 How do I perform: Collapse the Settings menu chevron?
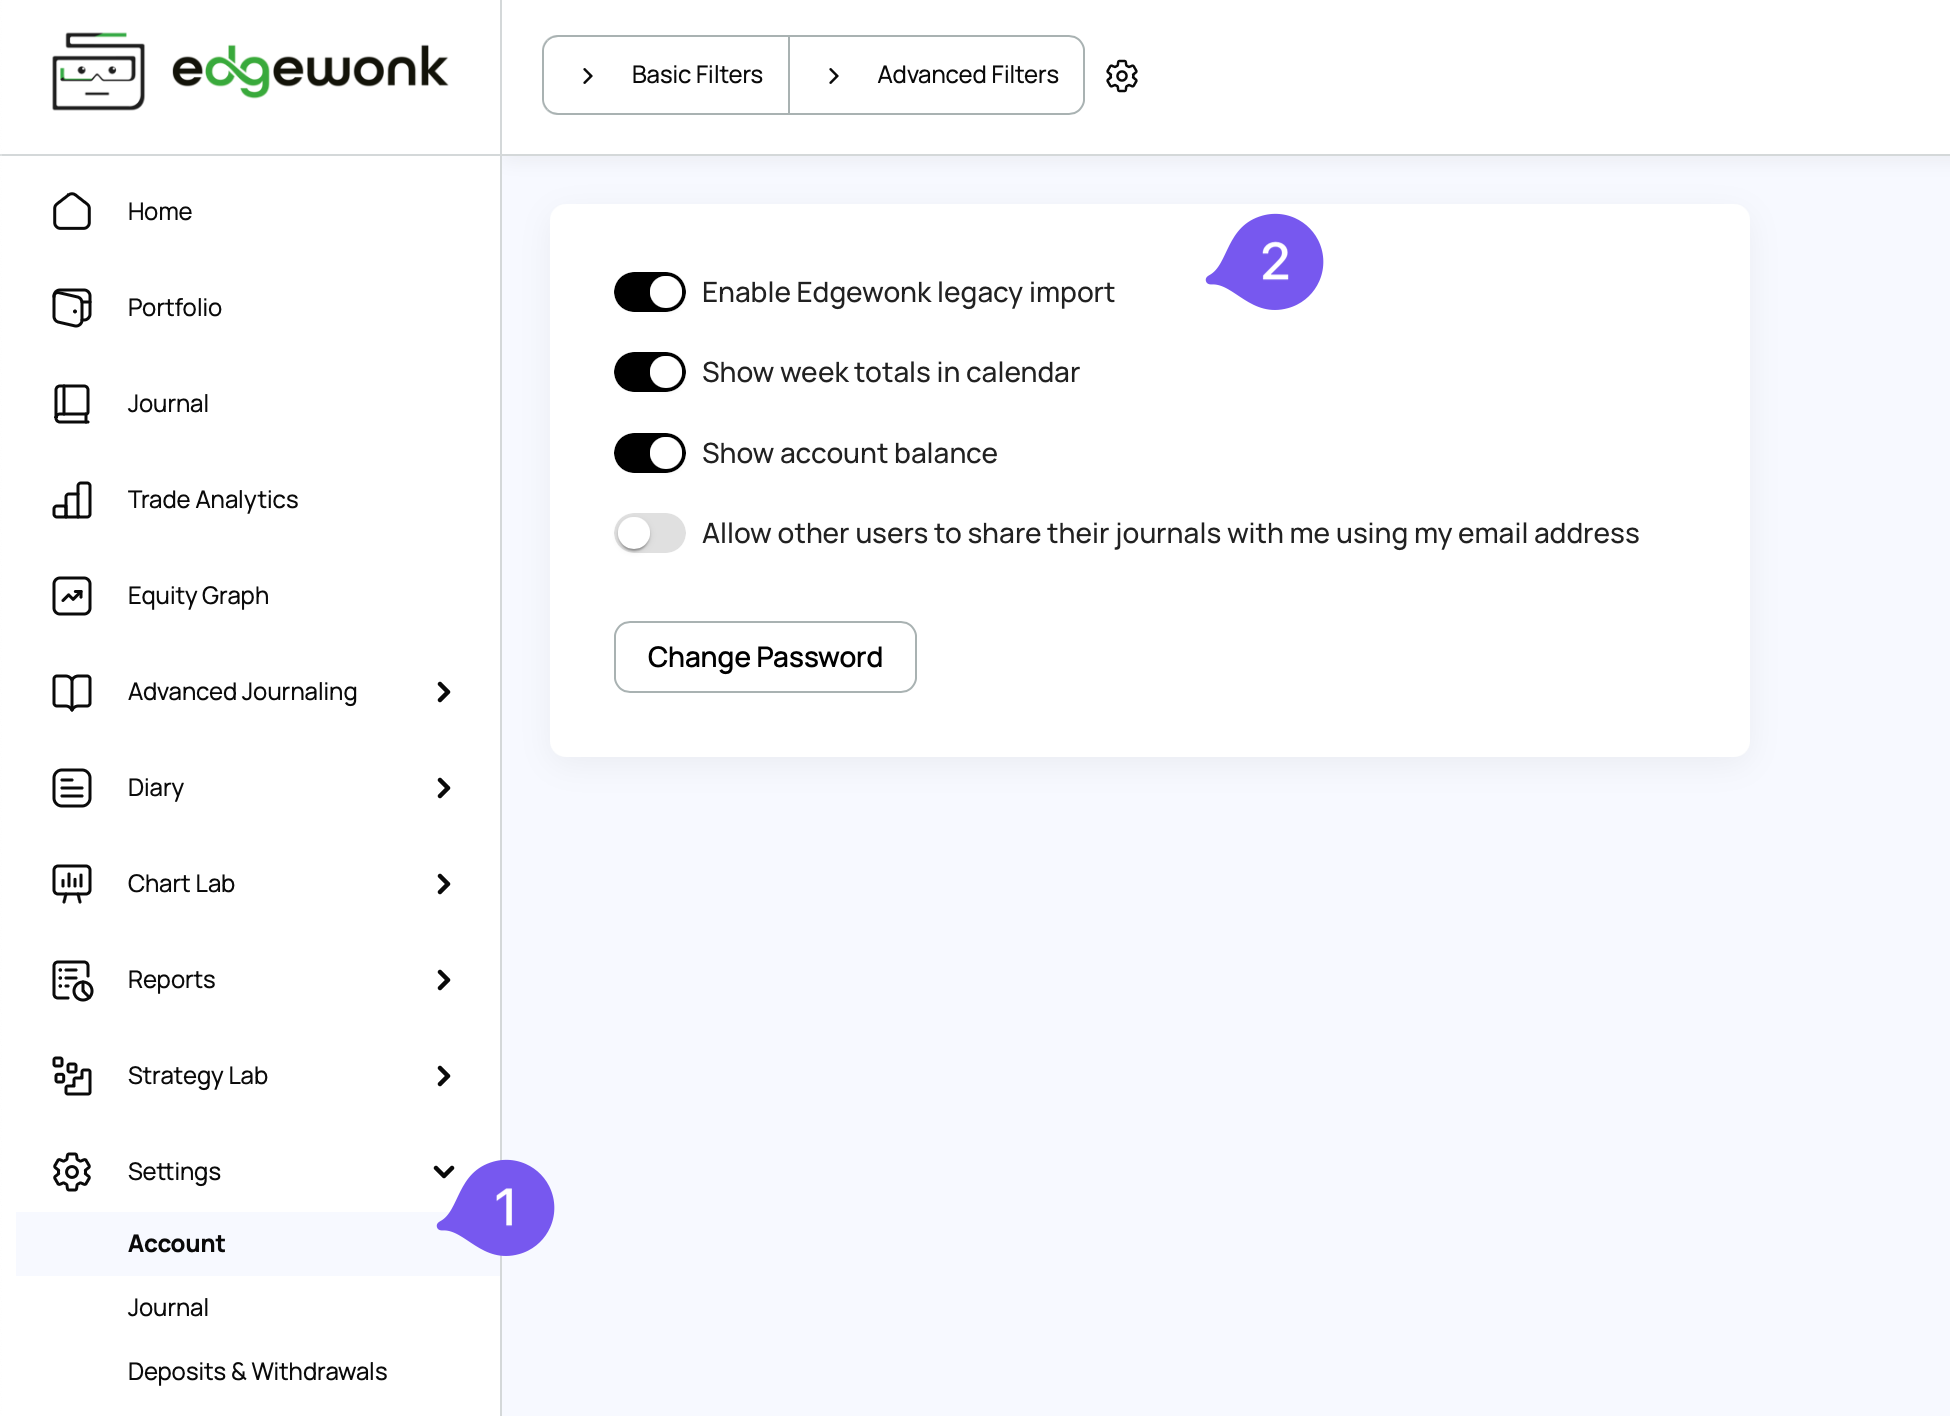coord(444,1171)
